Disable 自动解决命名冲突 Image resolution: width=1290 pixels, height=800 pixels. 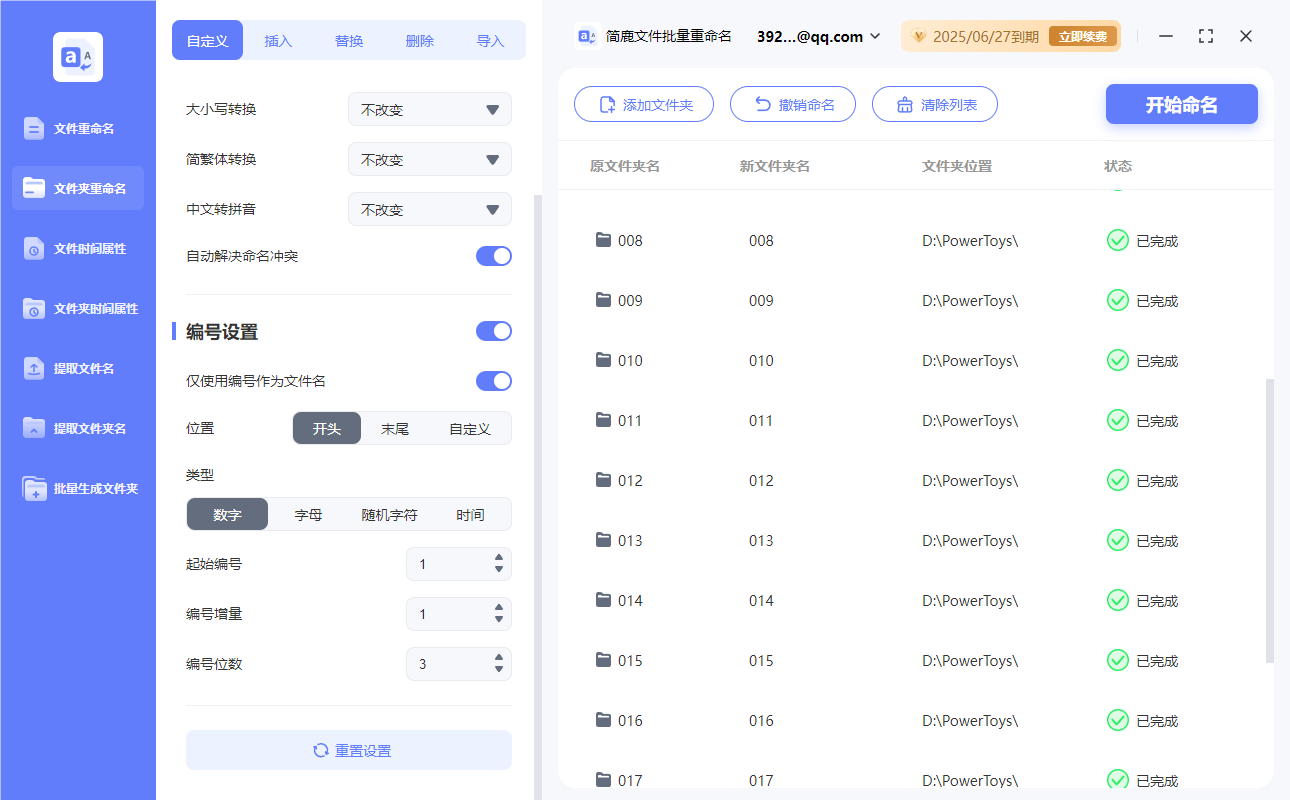coord(493,256)
